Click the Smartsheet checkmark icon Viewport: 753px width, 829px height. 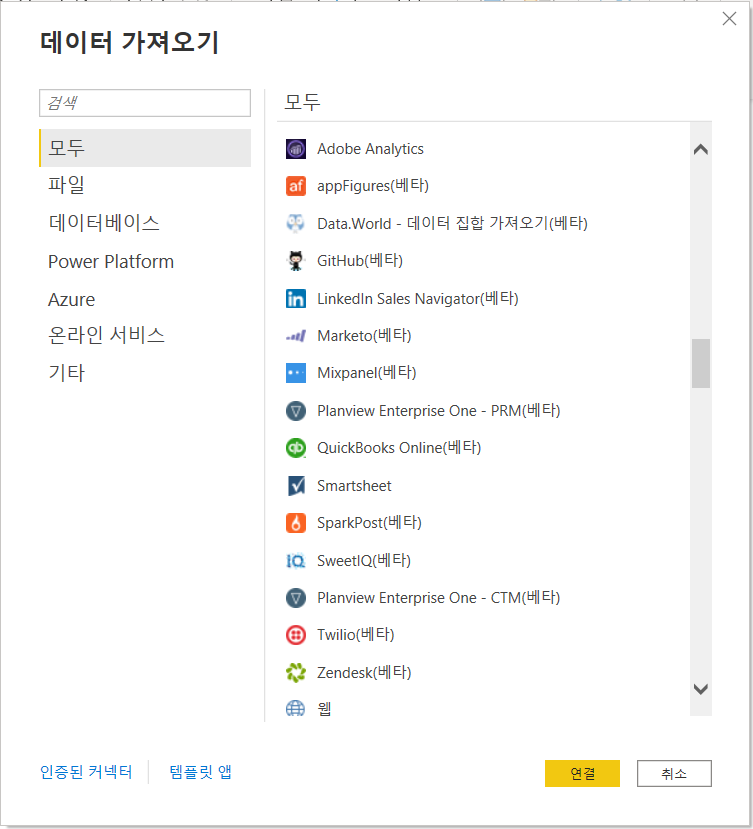click(x=296, y=486)
